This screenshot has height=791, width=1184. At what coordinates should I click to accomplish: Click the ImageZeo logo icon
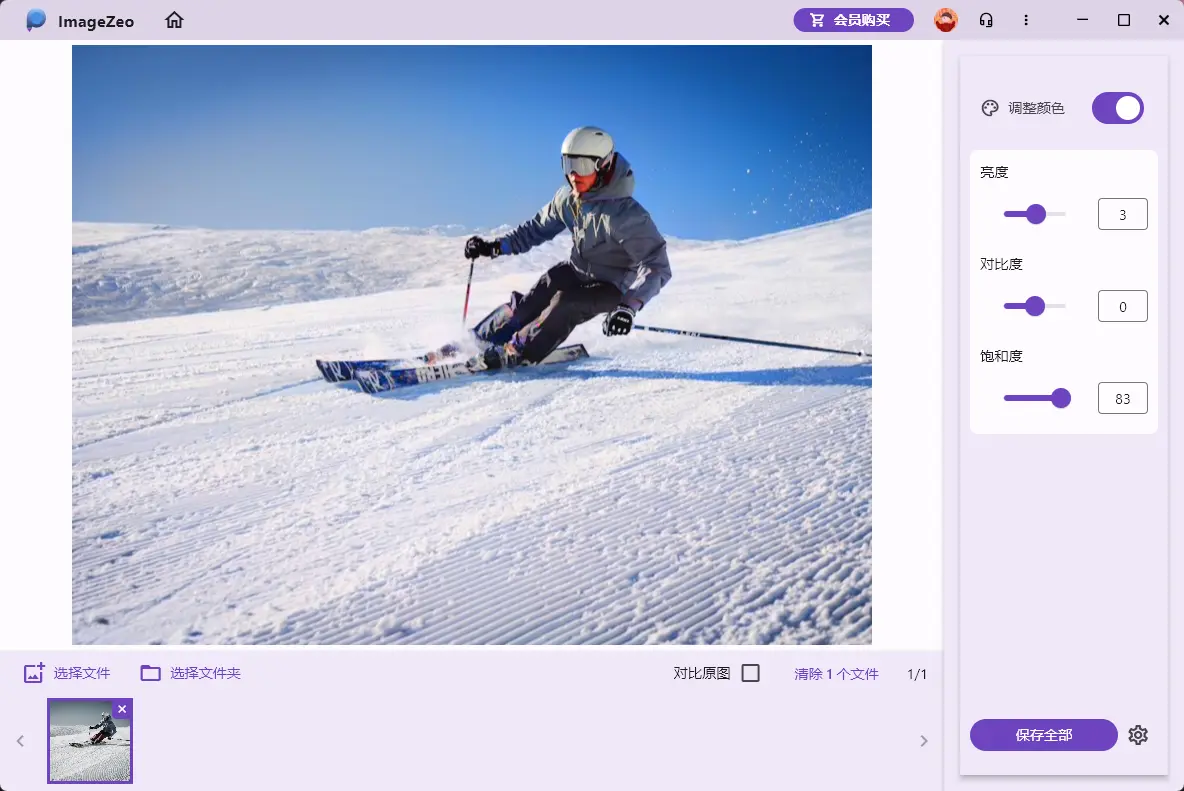(x=37, y=20)
